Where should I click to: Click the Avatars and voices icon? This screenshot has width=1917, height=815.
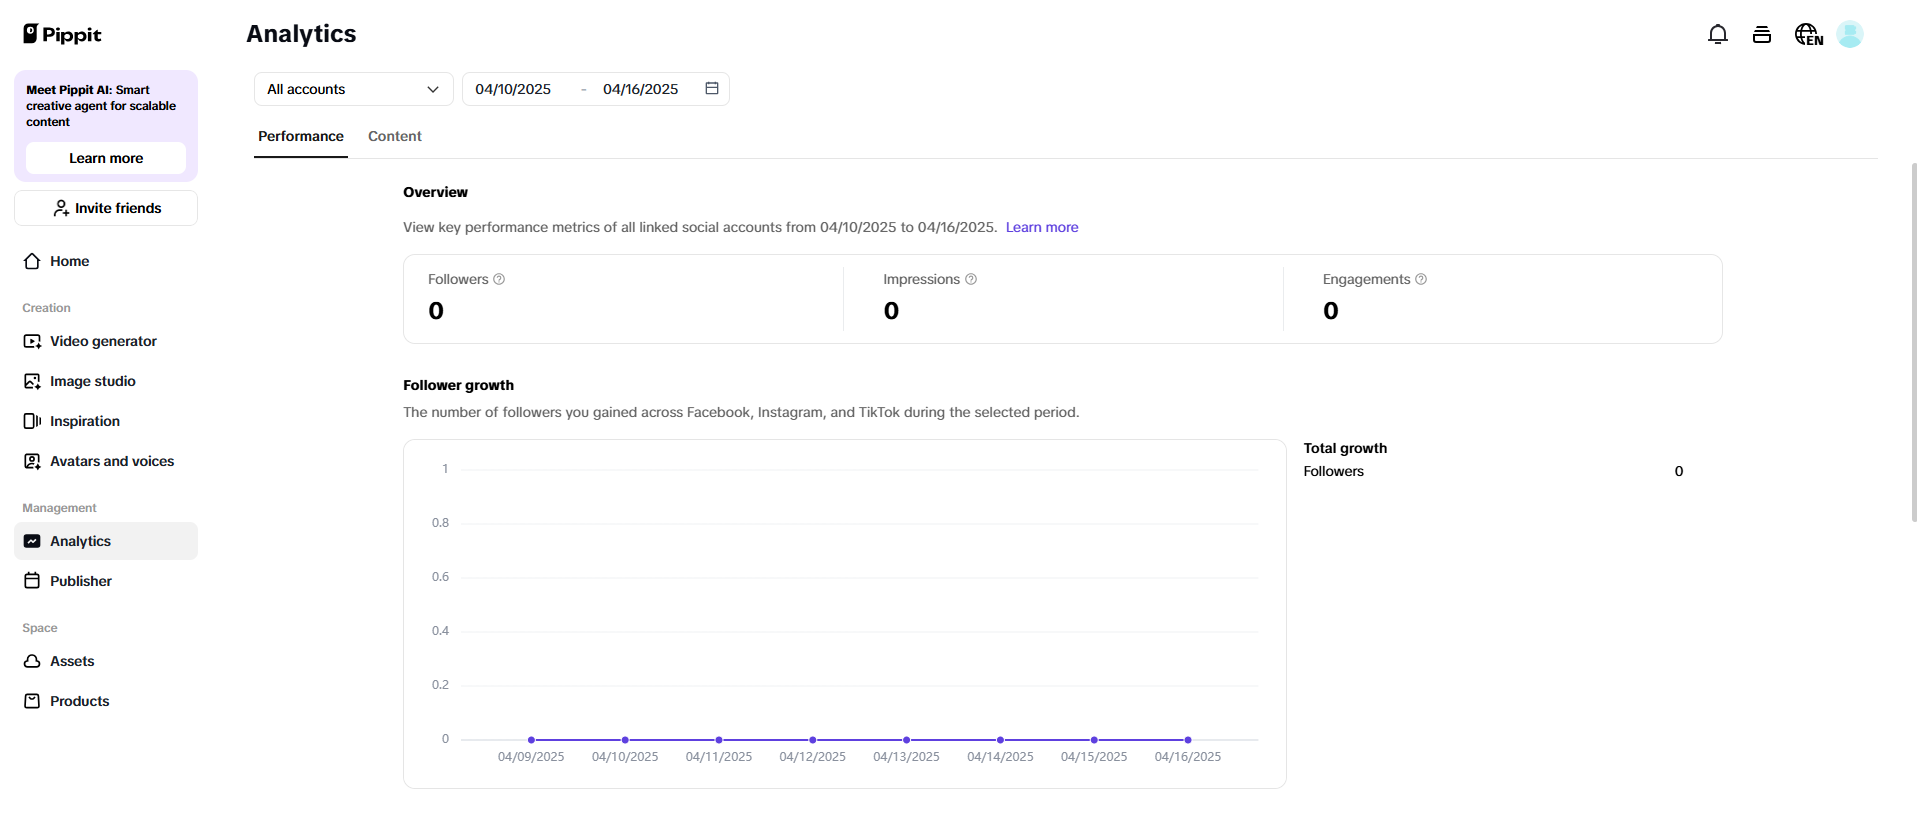coord(32,461)
